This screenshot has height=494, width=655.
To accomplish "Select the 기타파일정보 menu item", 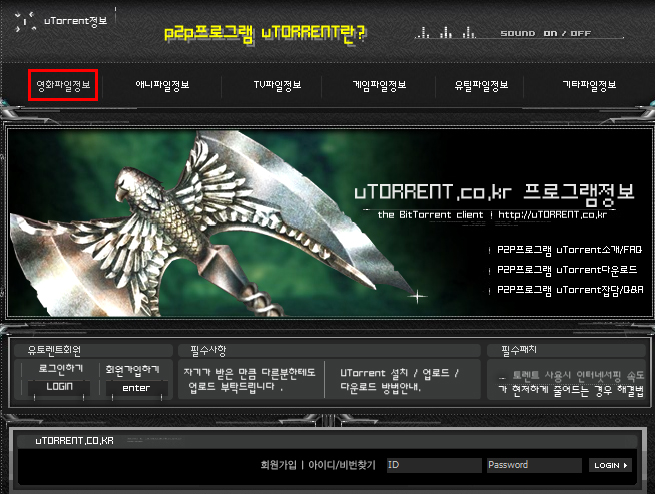I will 589,85.
